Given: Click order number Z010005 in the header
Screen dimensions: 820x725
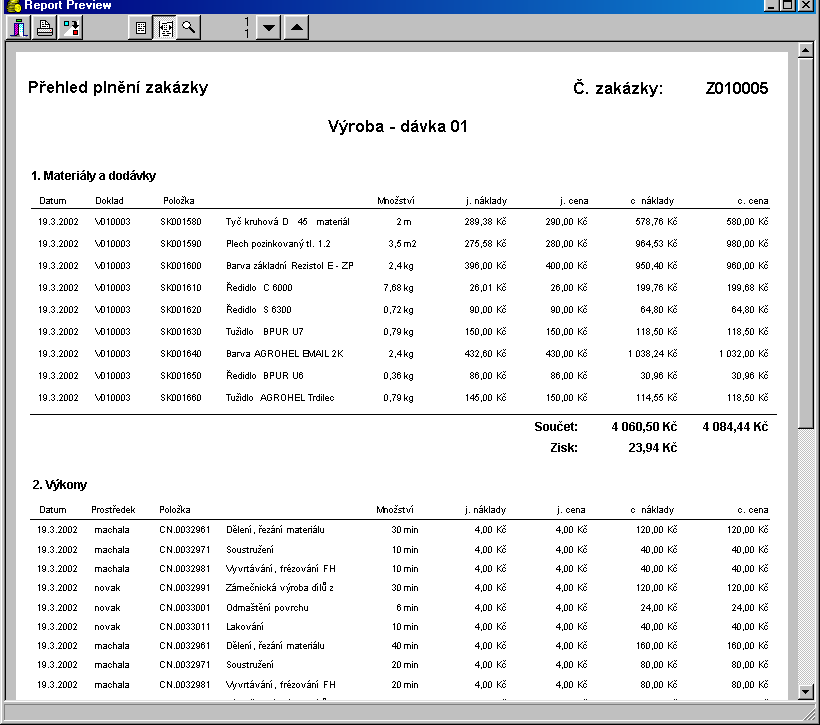Looking at the screenshot, I should coord(736,88).
